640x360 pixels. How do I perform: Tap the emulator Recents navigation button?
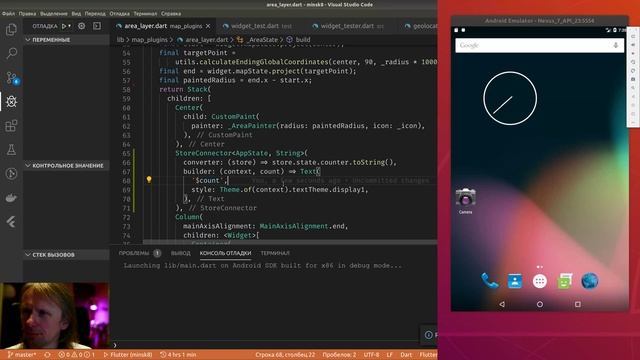point(578,304)
